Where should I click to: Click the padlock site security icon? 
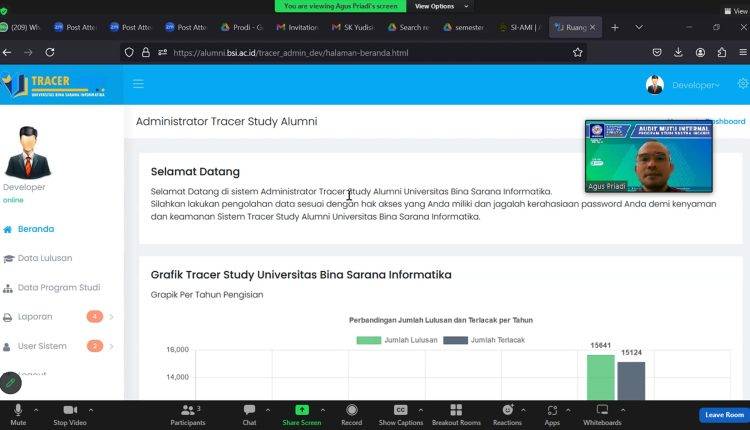pyautogui.click(x=146, y=53)
